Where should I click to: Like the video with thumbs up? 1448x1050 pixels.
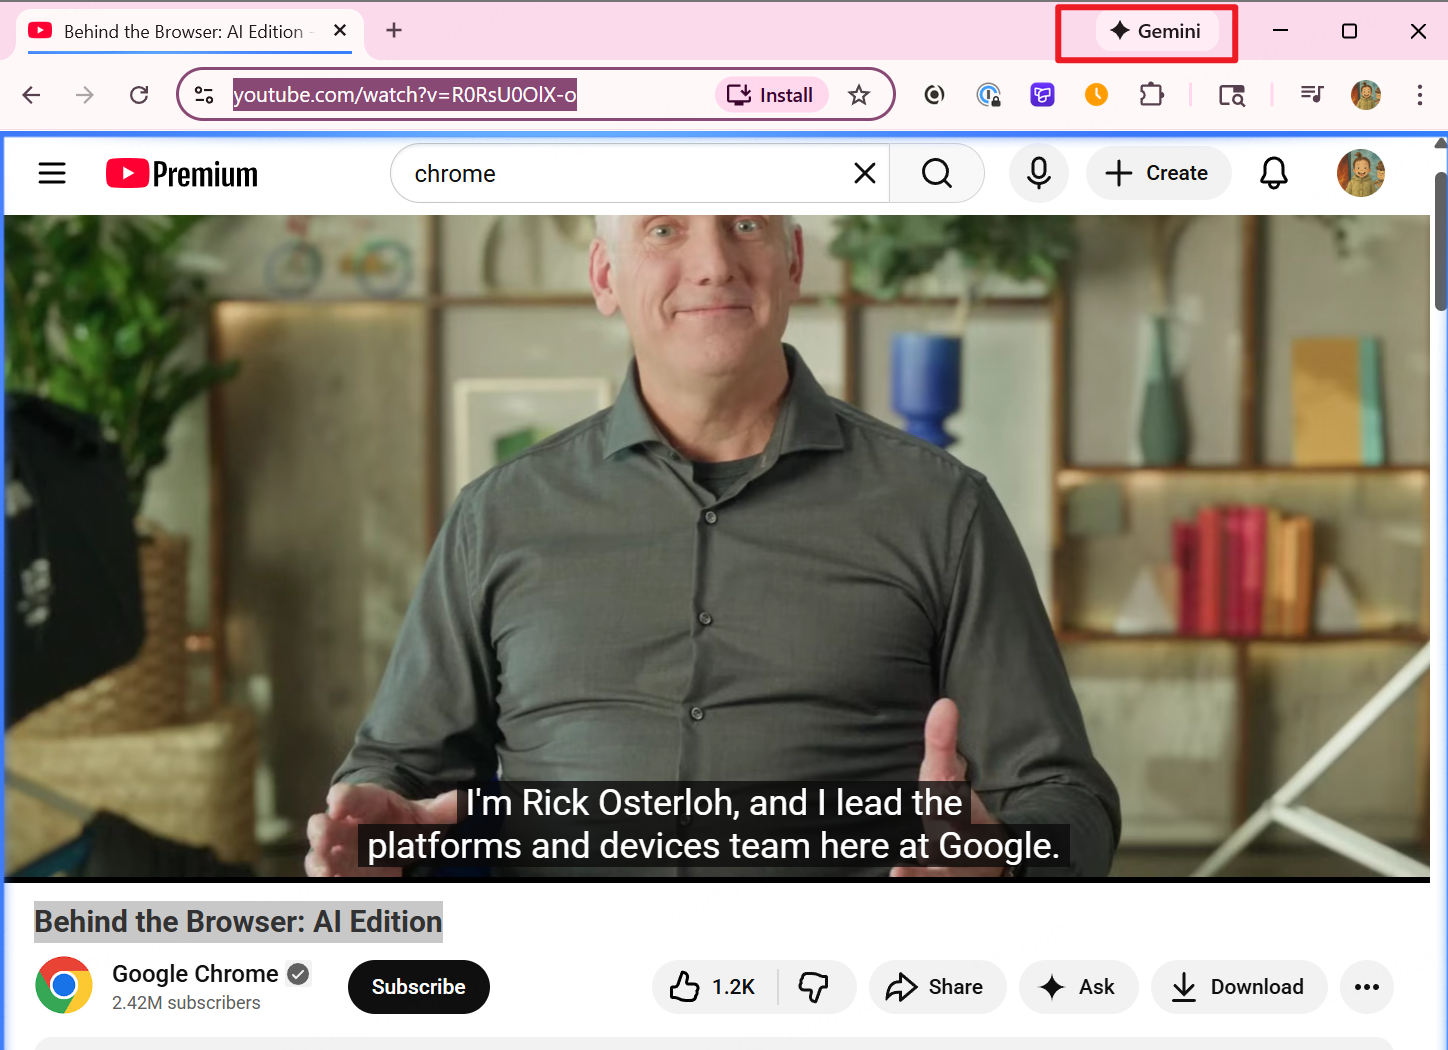714,987
